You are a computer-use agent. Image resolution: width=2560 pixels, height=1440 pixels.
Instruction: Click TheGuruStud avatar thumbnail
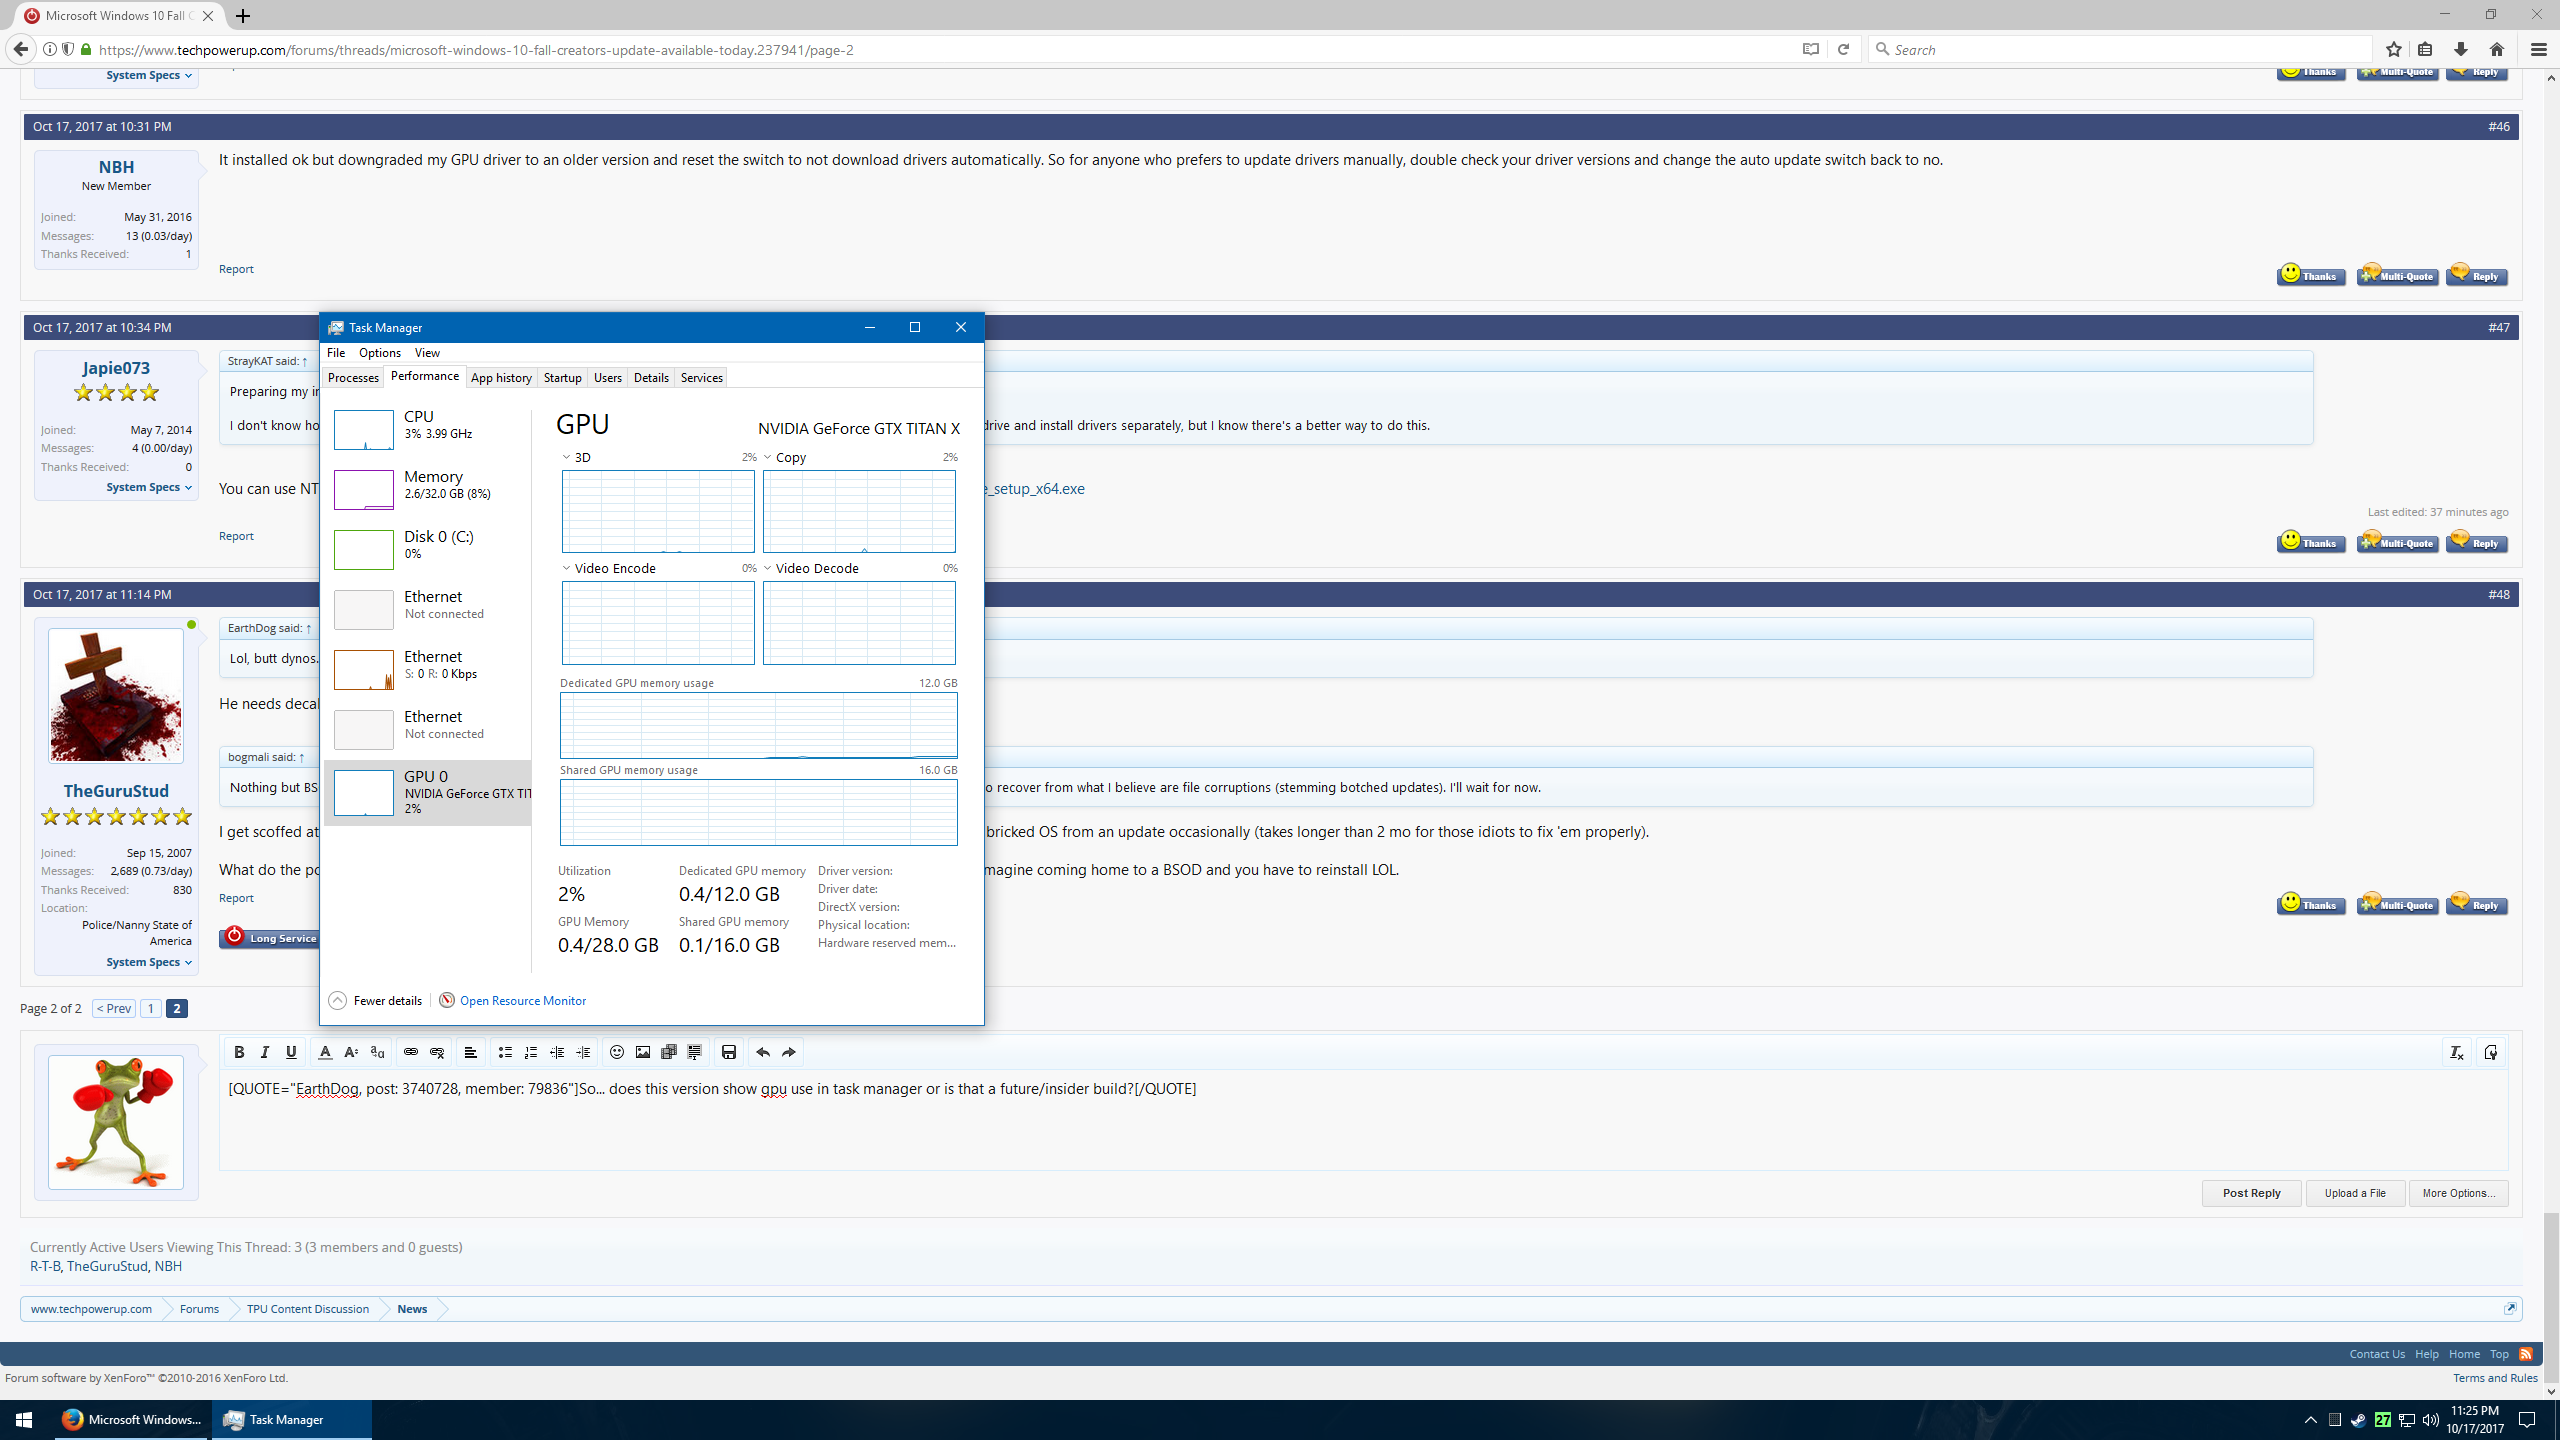click(x=116, y=696)
